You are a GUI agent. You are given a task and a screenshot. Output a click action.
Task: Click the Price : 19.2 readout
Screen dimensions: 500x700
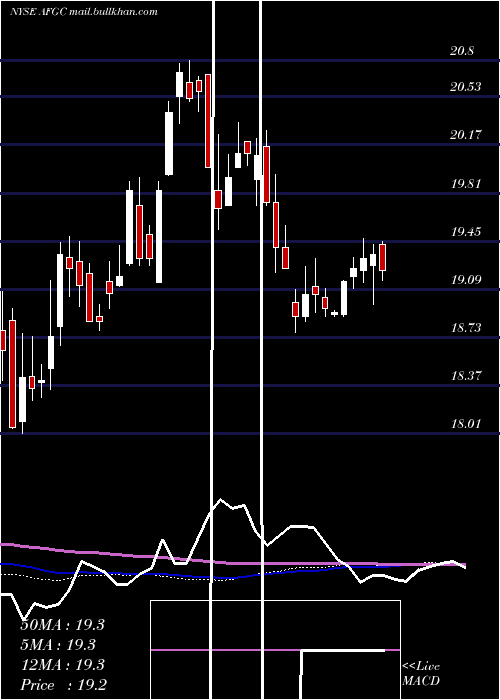tap(63, 685)
